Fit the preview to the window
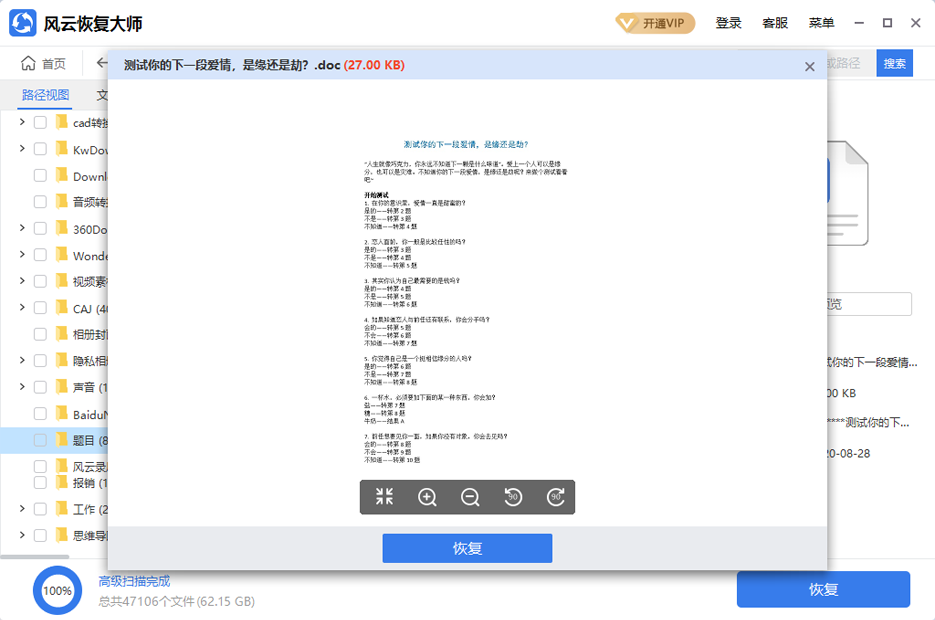Screen dimensions: 935x620 point(383,496)
